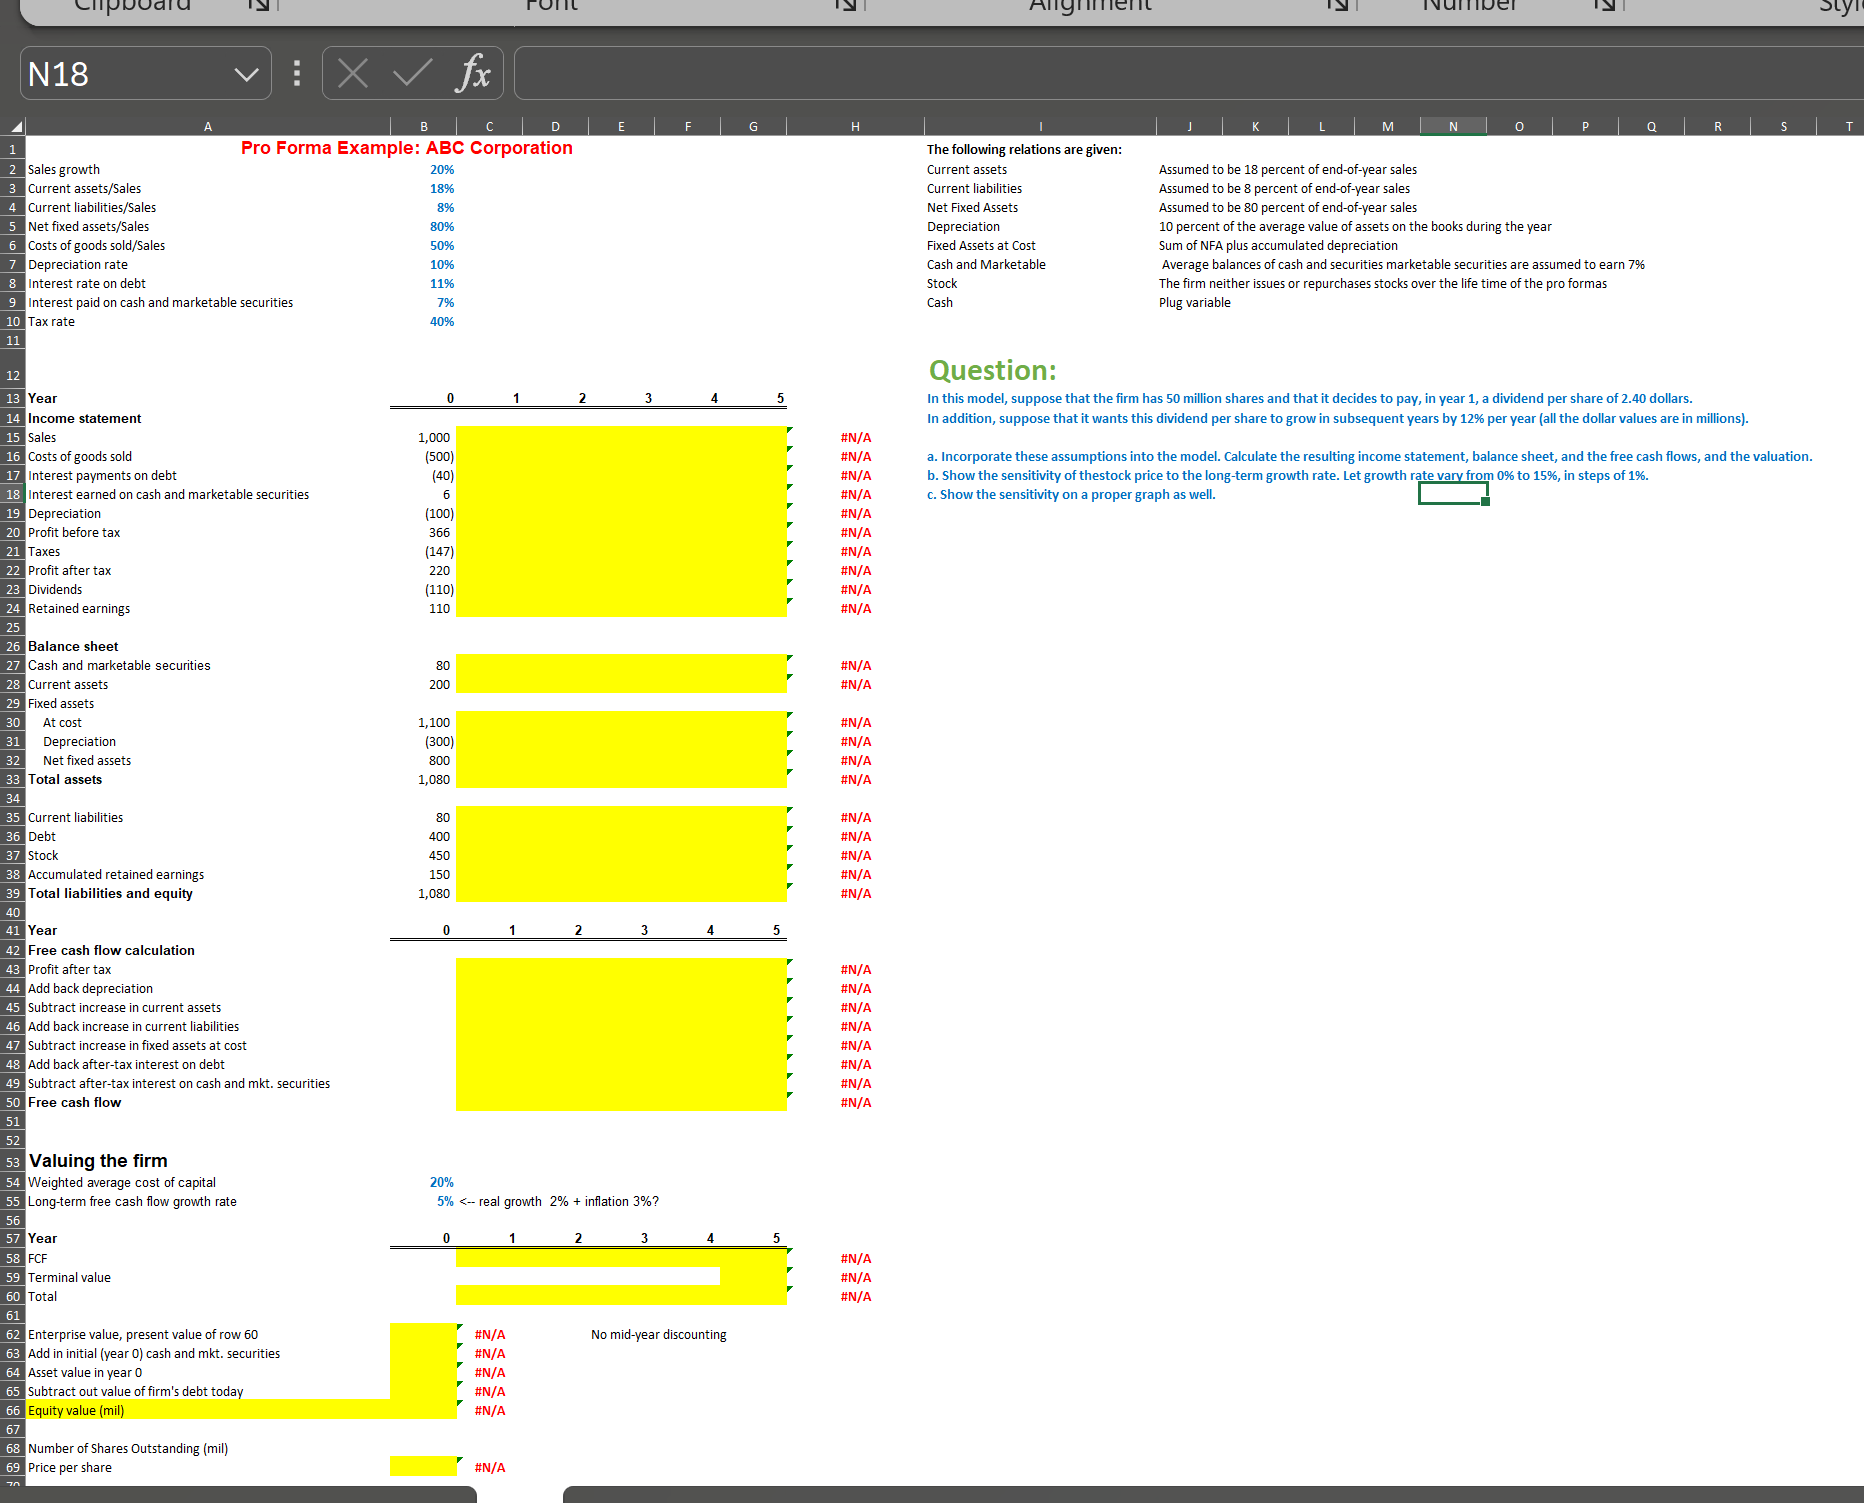
Task: Click the #N/A cell in the Sales row
Action: [x=855, y=437]
